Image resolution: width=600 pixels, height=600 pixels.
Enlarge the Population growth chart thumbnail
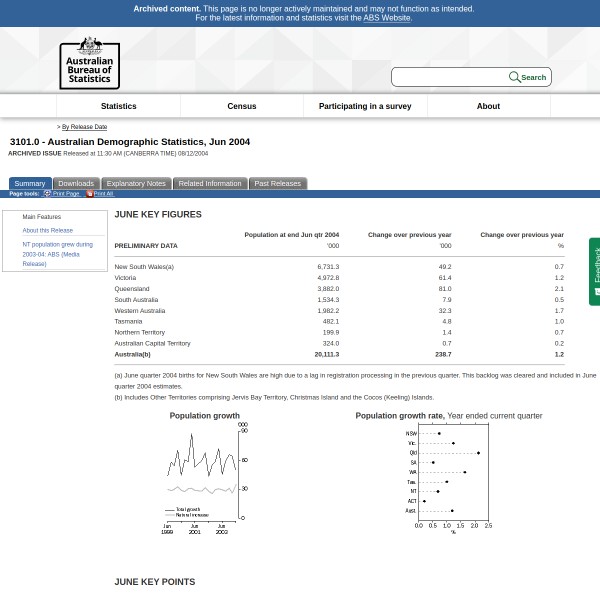205,475
